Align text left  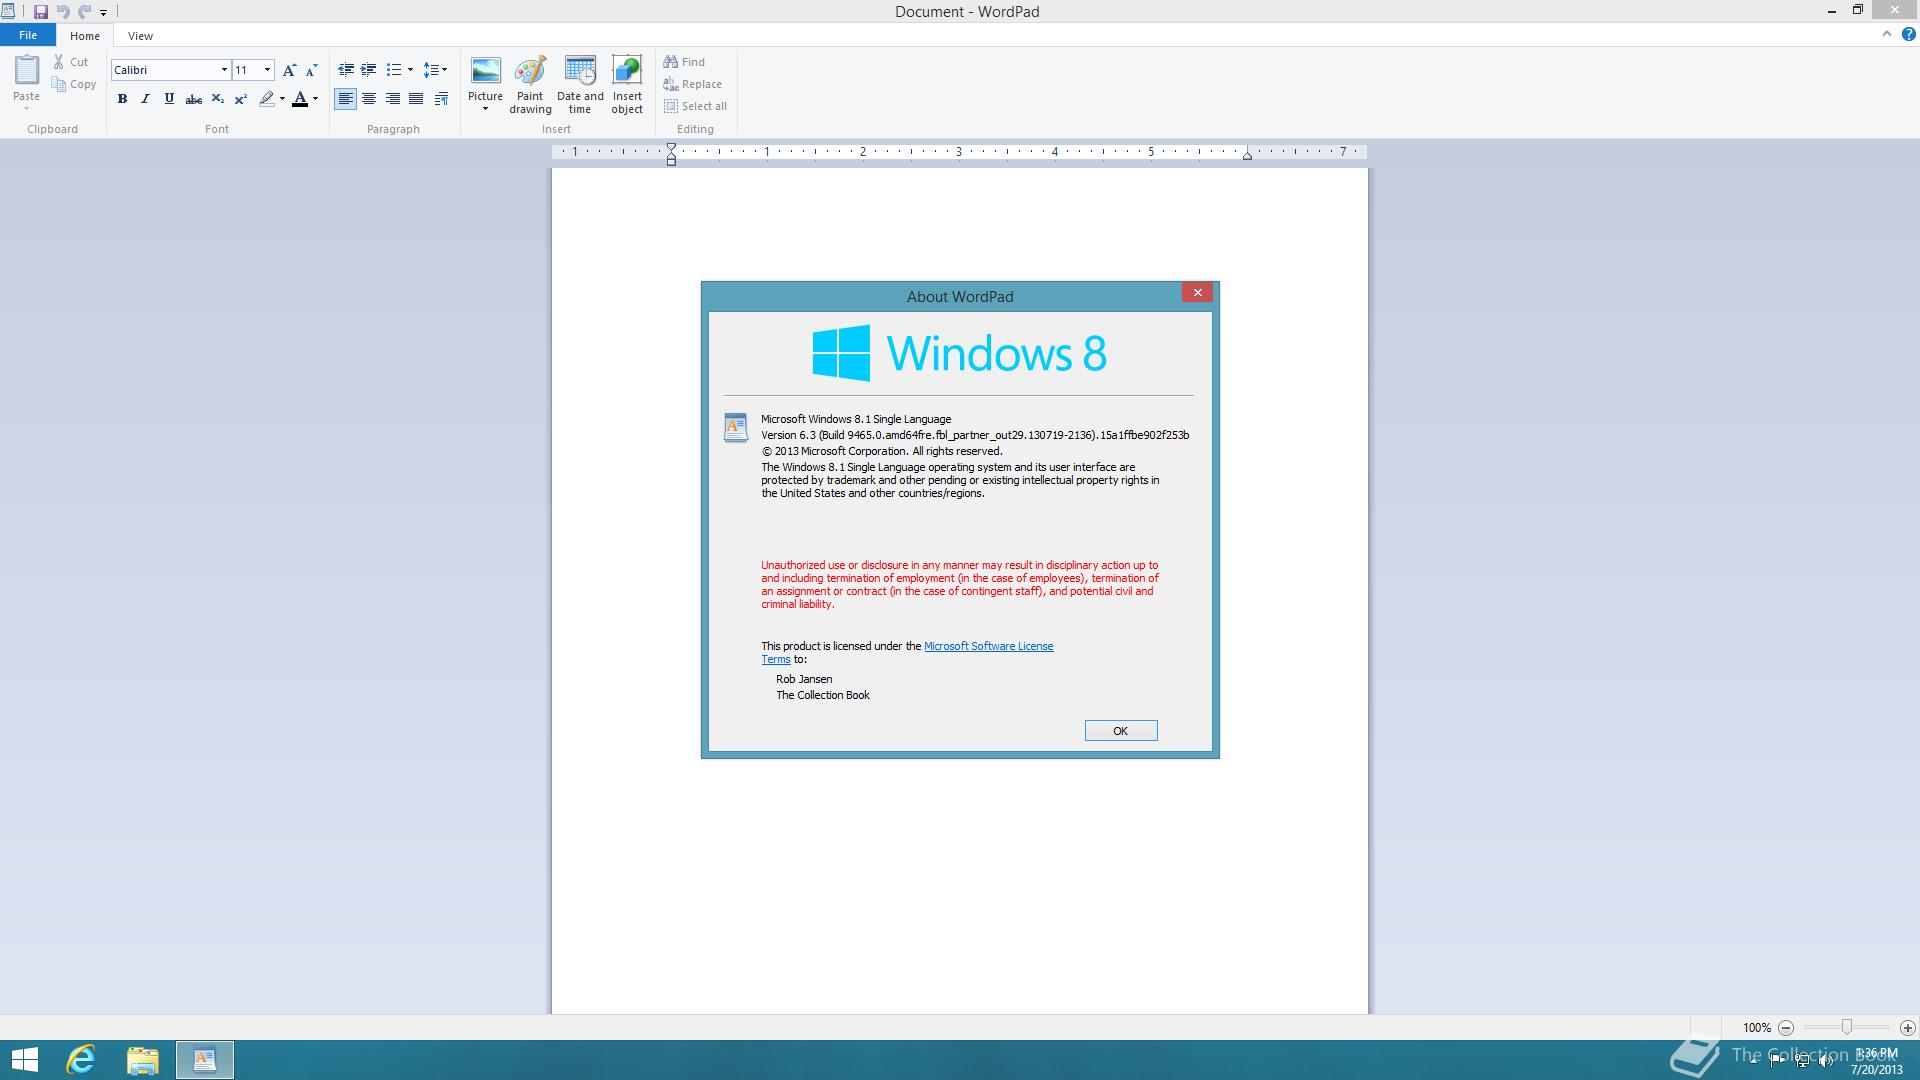coord(345,99)
